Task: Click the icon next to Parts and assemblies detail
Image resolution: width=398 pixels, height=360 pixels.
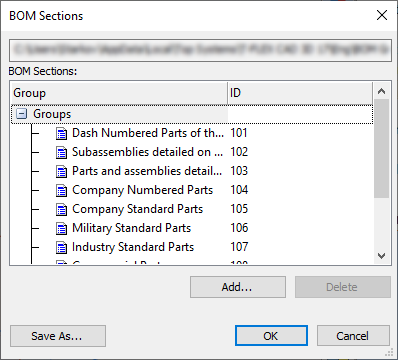Action: 61,171
